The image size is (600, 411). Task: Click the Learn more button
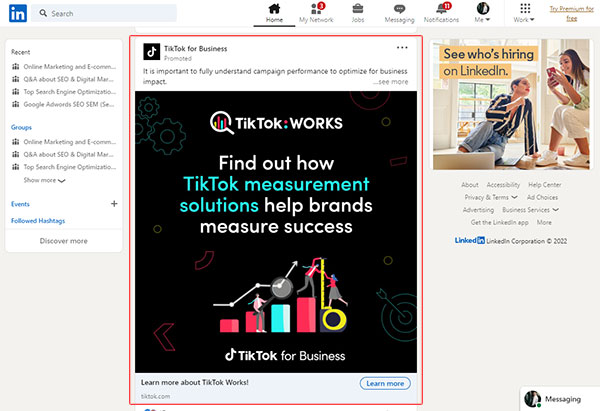coord(385,383)
